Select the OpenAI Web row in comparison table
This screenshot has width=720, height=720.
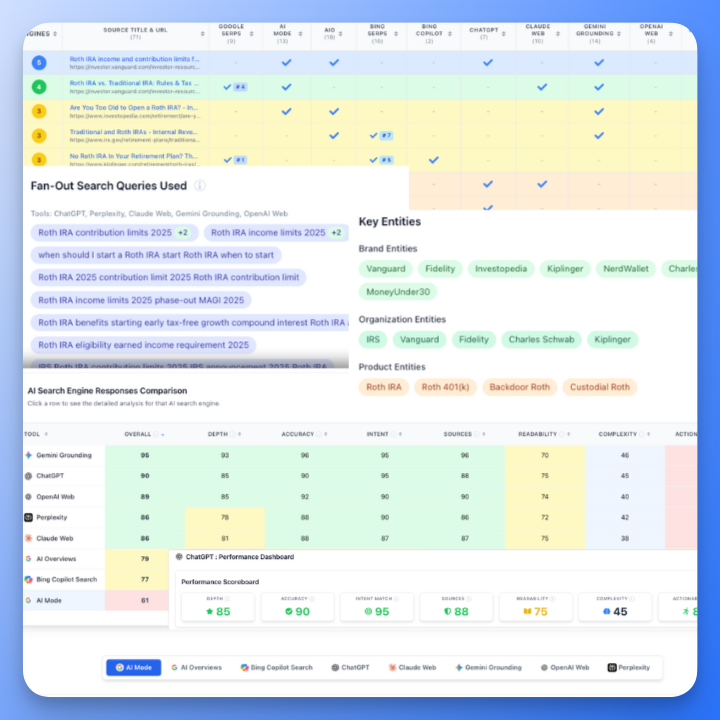(360, 497)
